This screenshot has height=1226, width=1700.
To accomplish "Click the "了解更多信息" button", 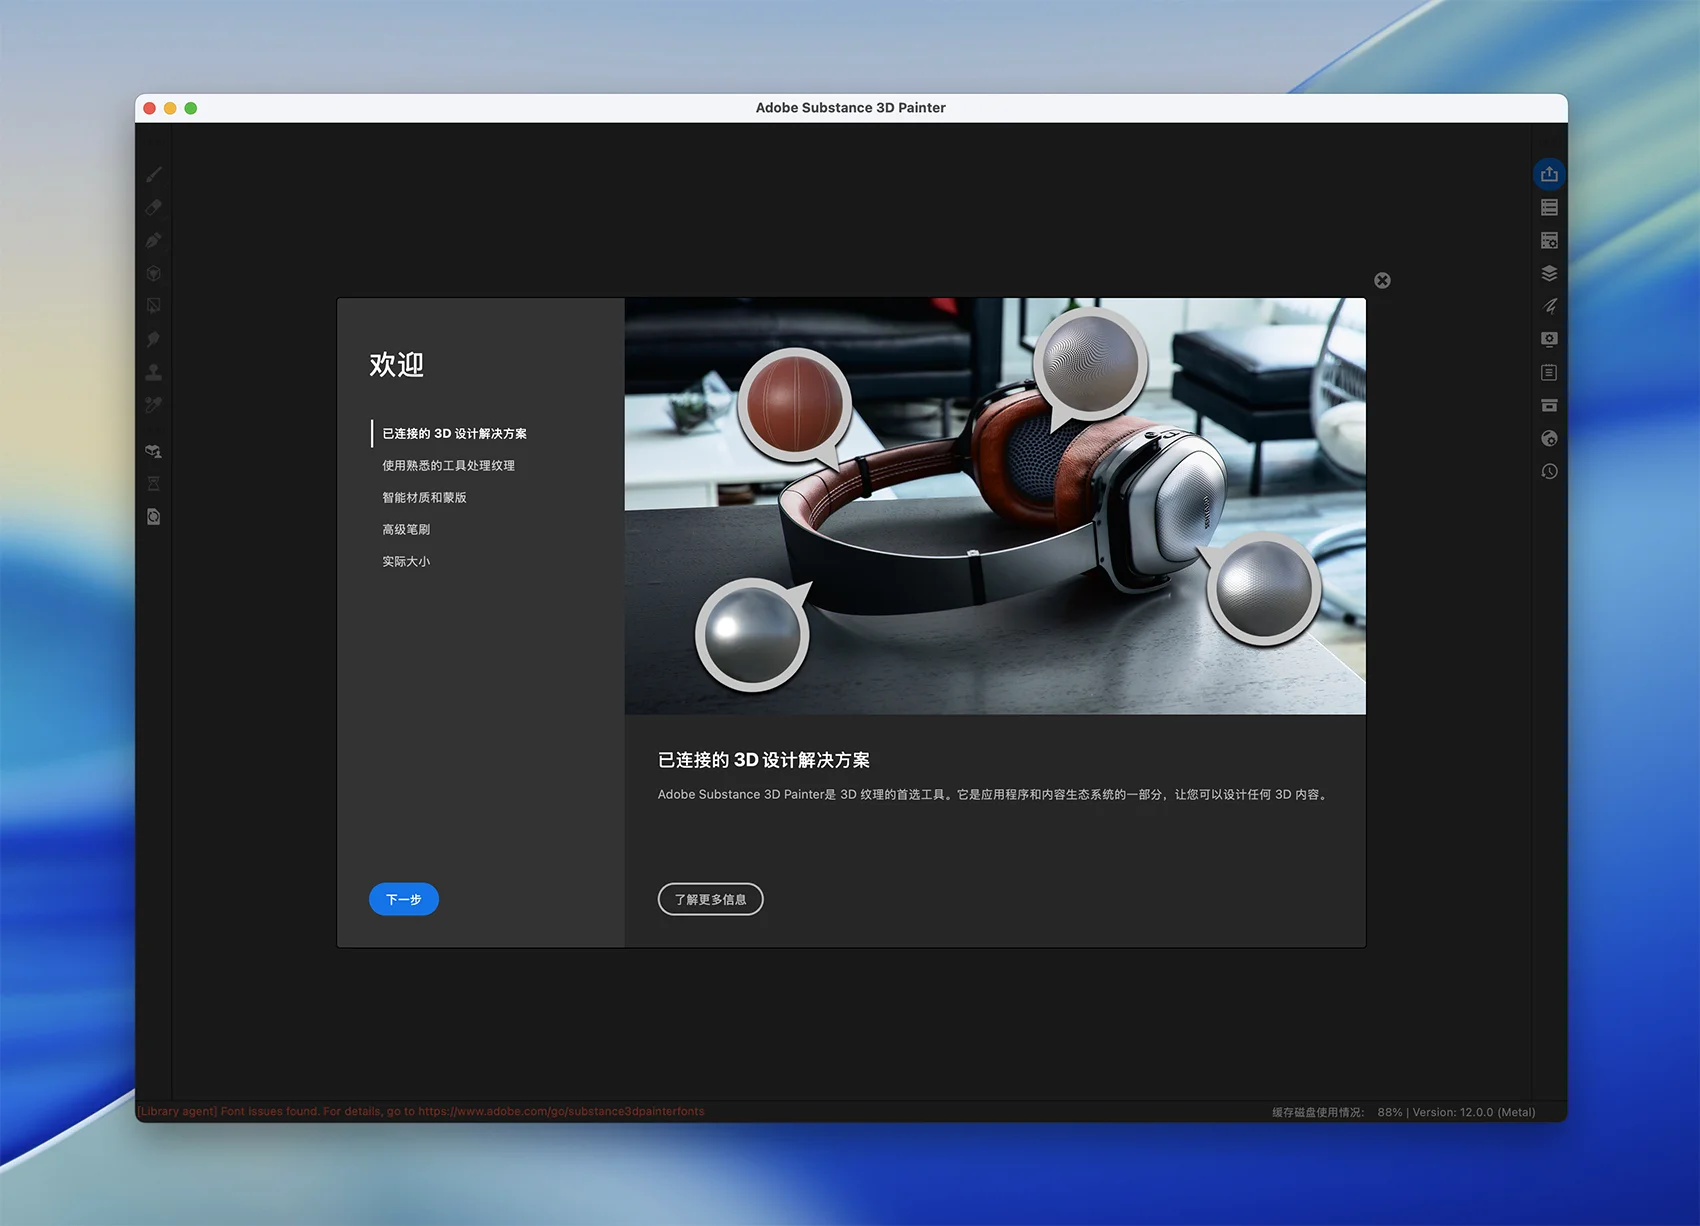I will coord(710,899).
